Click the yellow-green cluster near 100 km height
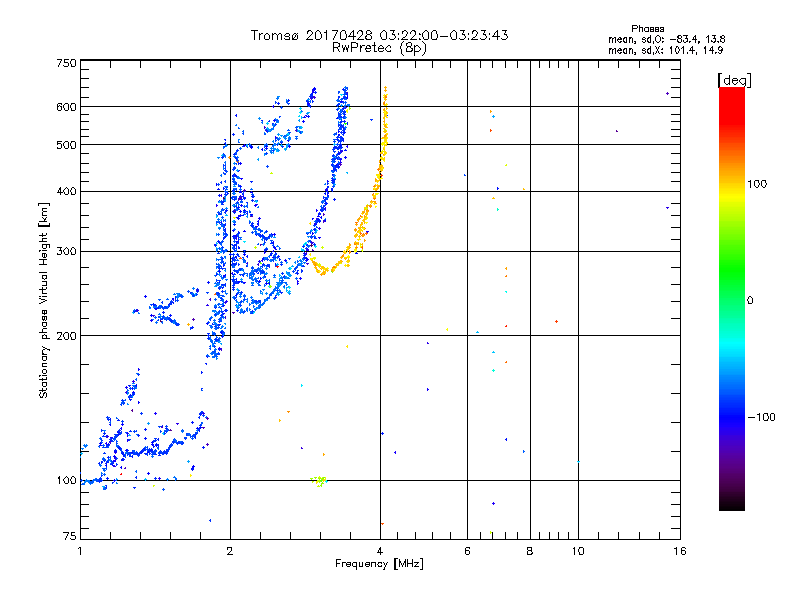This screenshot has height=600, width=800. click(x=319, y=481)
